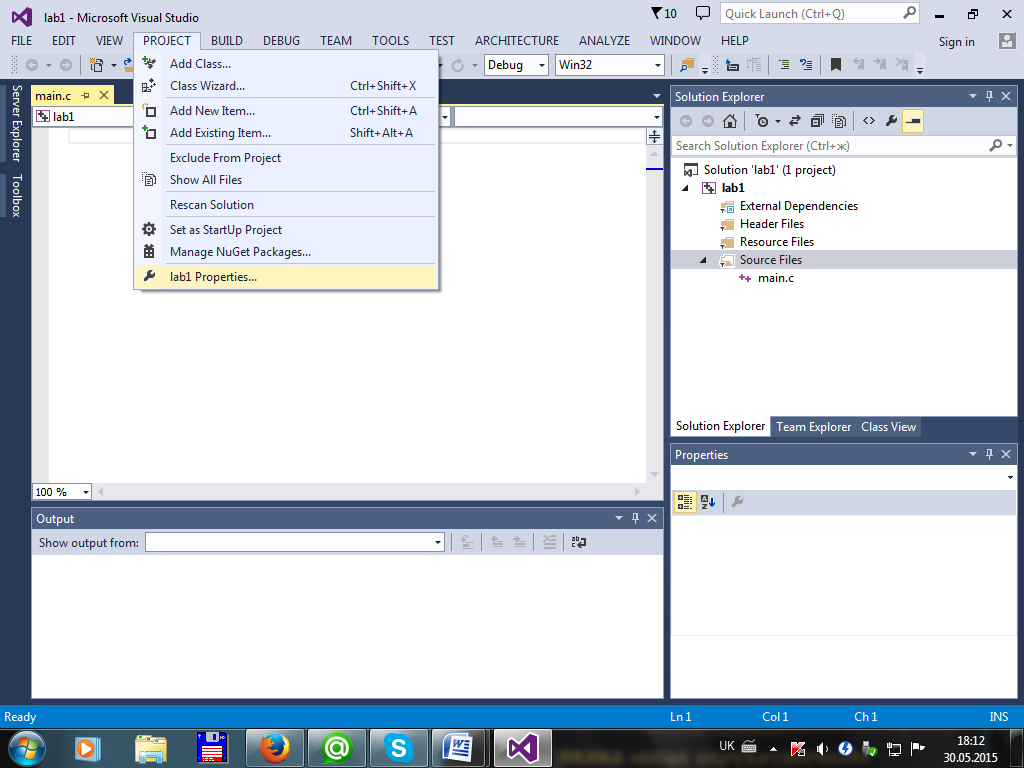Screen dimensions: 1024x768
Task: Open the Server Explorer side tab
Action: pyautogui.click(x=16, y=123)
